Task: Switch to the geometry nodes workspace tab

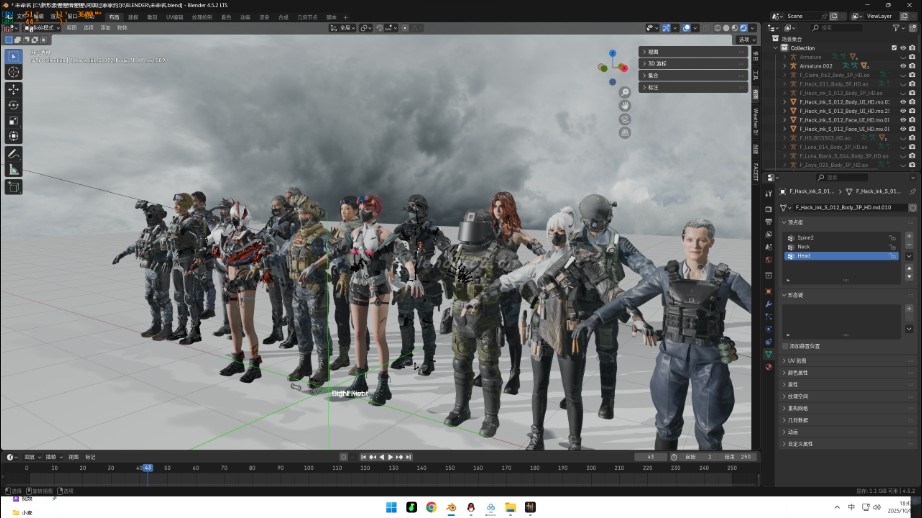Action: [307, 17]
